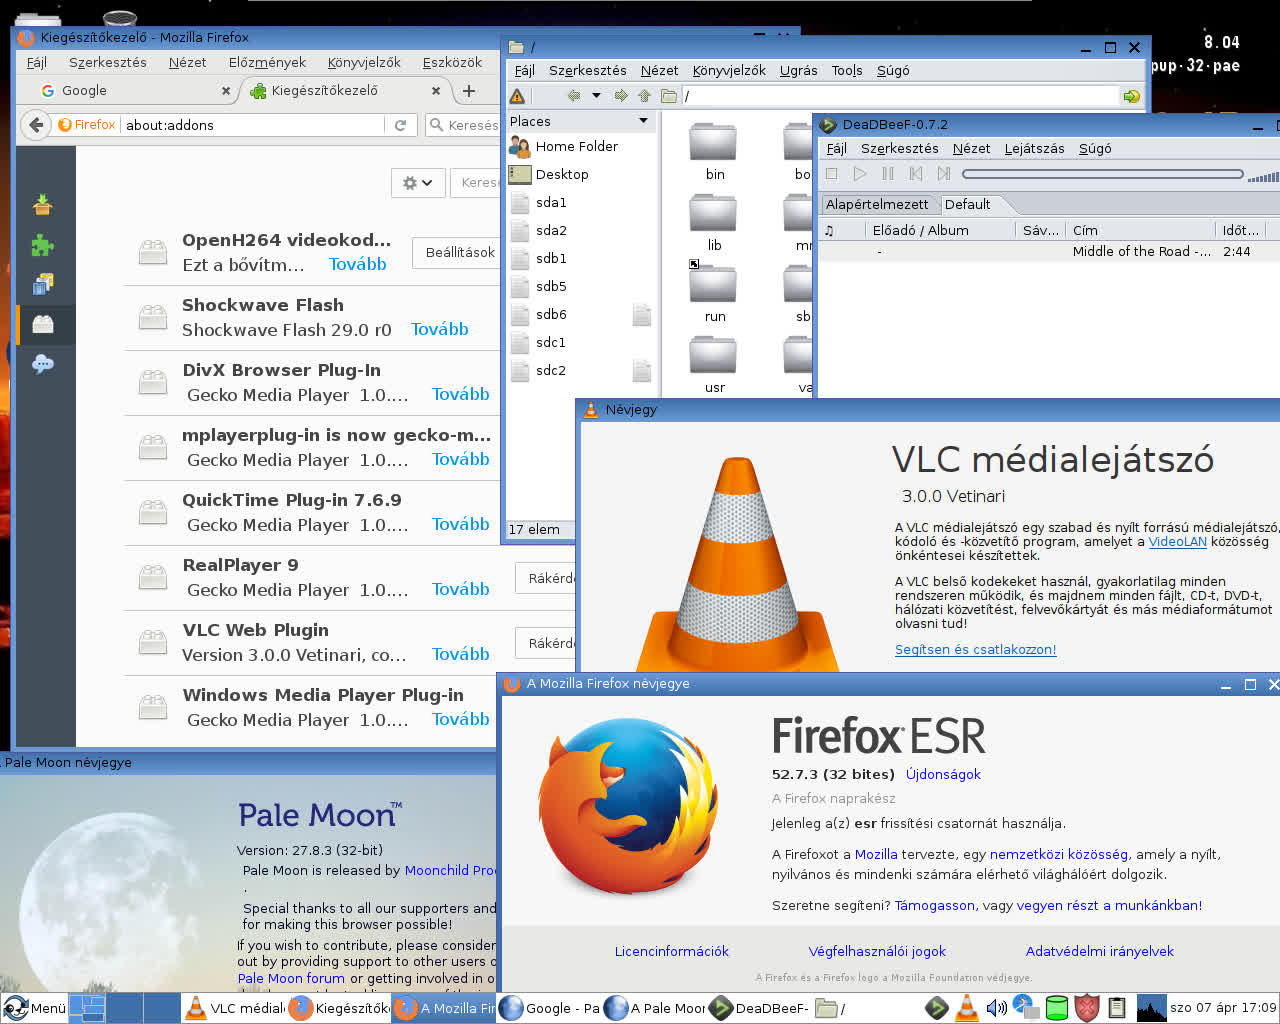Expand the Places panel dropdown
The width and height of the screenshot is (1280, 1024).
[x=643, y=121]
